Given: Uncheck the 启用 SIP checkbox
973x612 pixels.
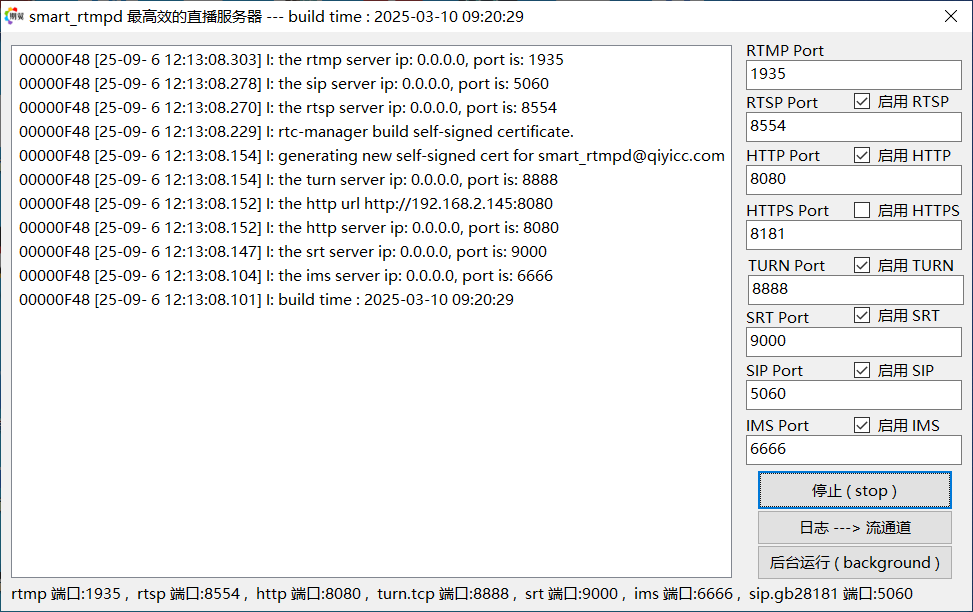Looking at the screenshot, I should (x=861, y=371).
